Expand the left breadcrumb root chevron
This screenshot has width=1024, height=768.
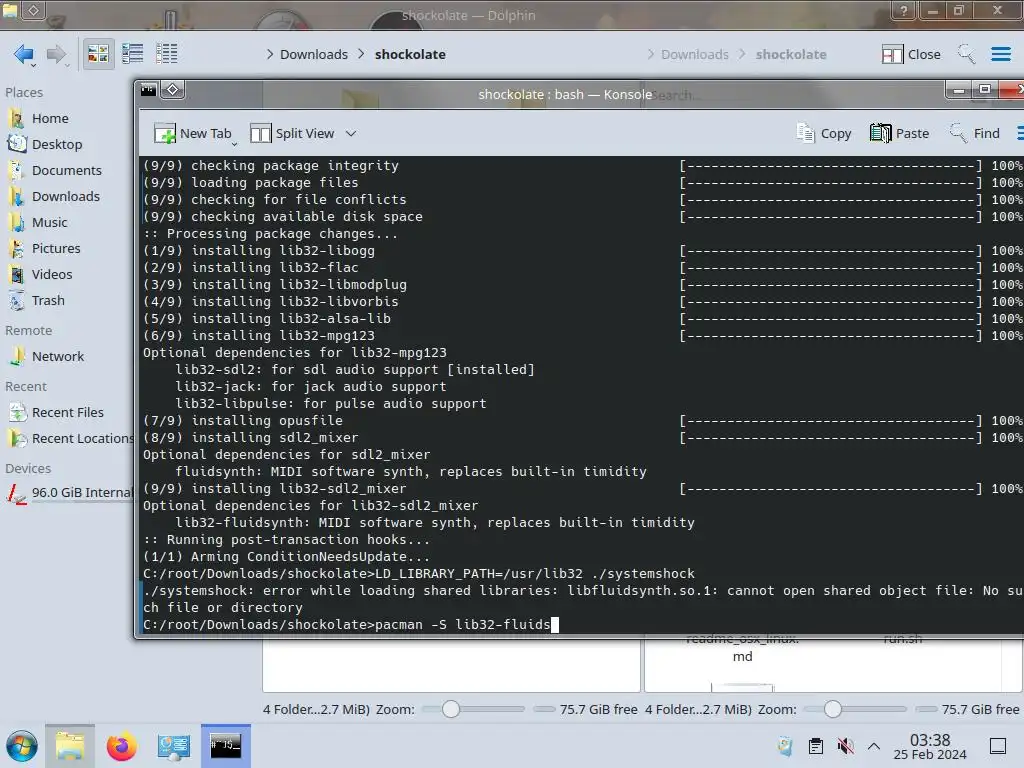pyautogui.click(x=270, y=54)
